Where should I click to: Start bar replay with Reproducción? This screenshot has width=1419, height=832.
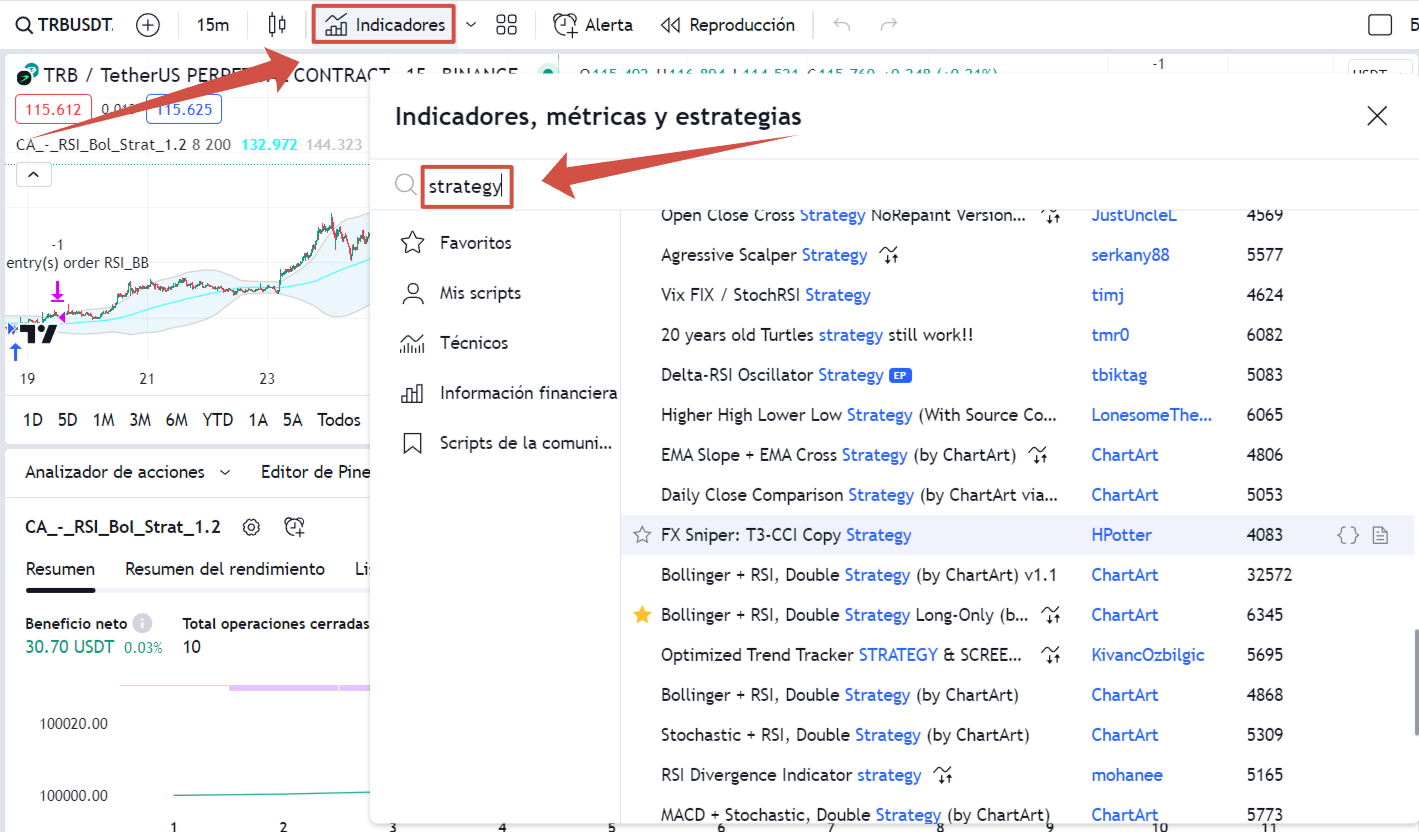728,25
